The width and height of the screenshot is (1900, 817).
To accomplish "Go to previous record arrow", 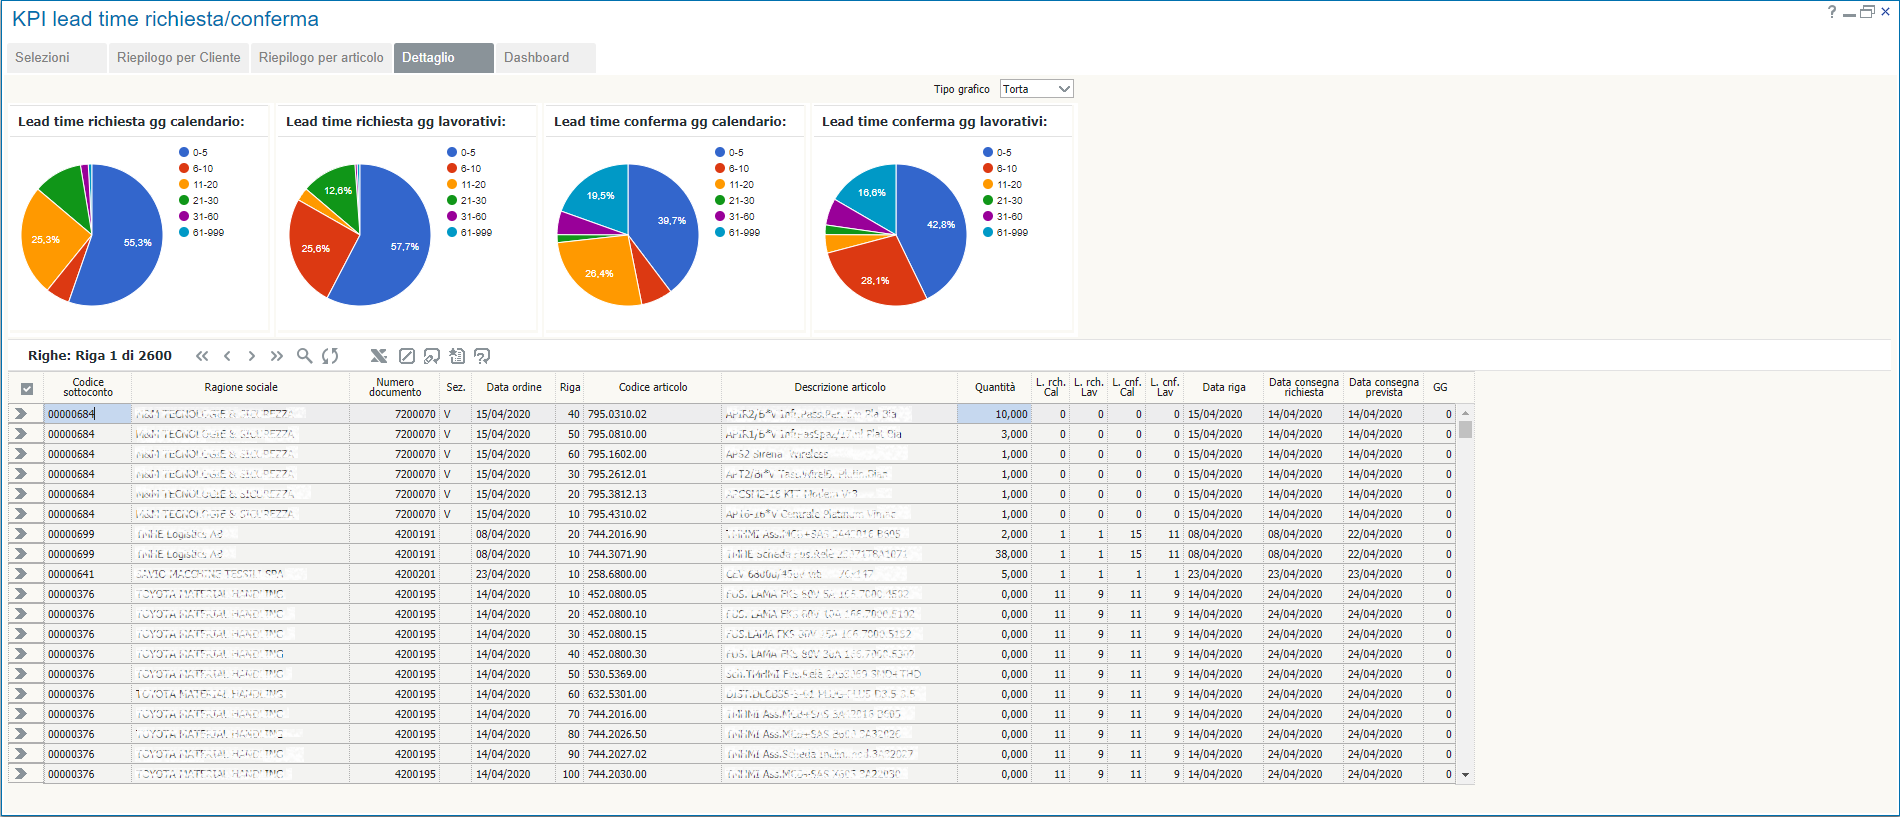I will click(227, 356).
